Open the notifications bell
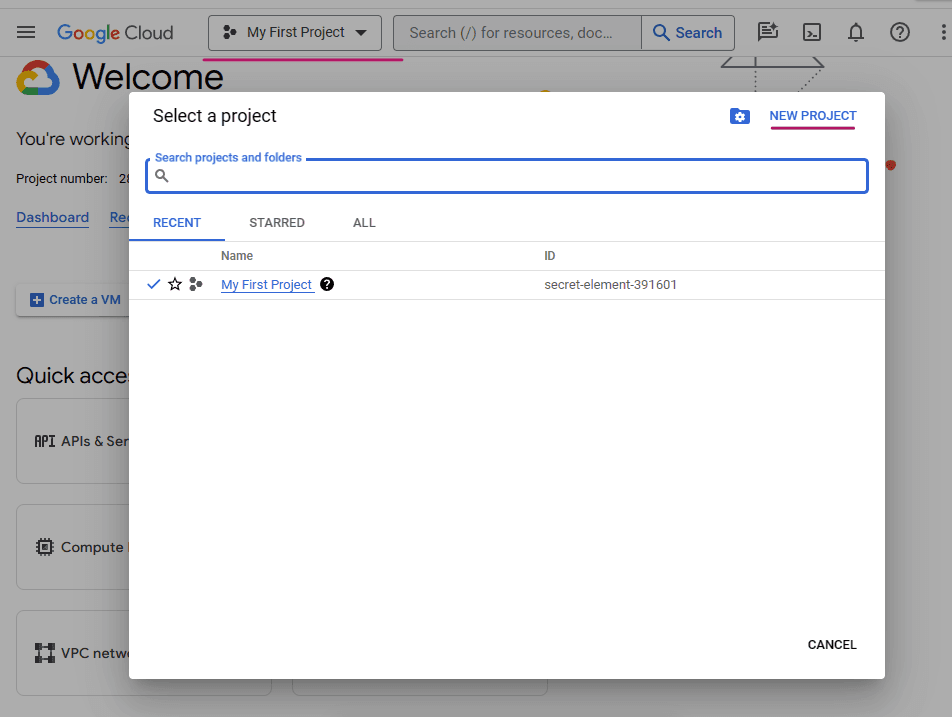Viewport: 952px width, 717px height. point(856,32)
